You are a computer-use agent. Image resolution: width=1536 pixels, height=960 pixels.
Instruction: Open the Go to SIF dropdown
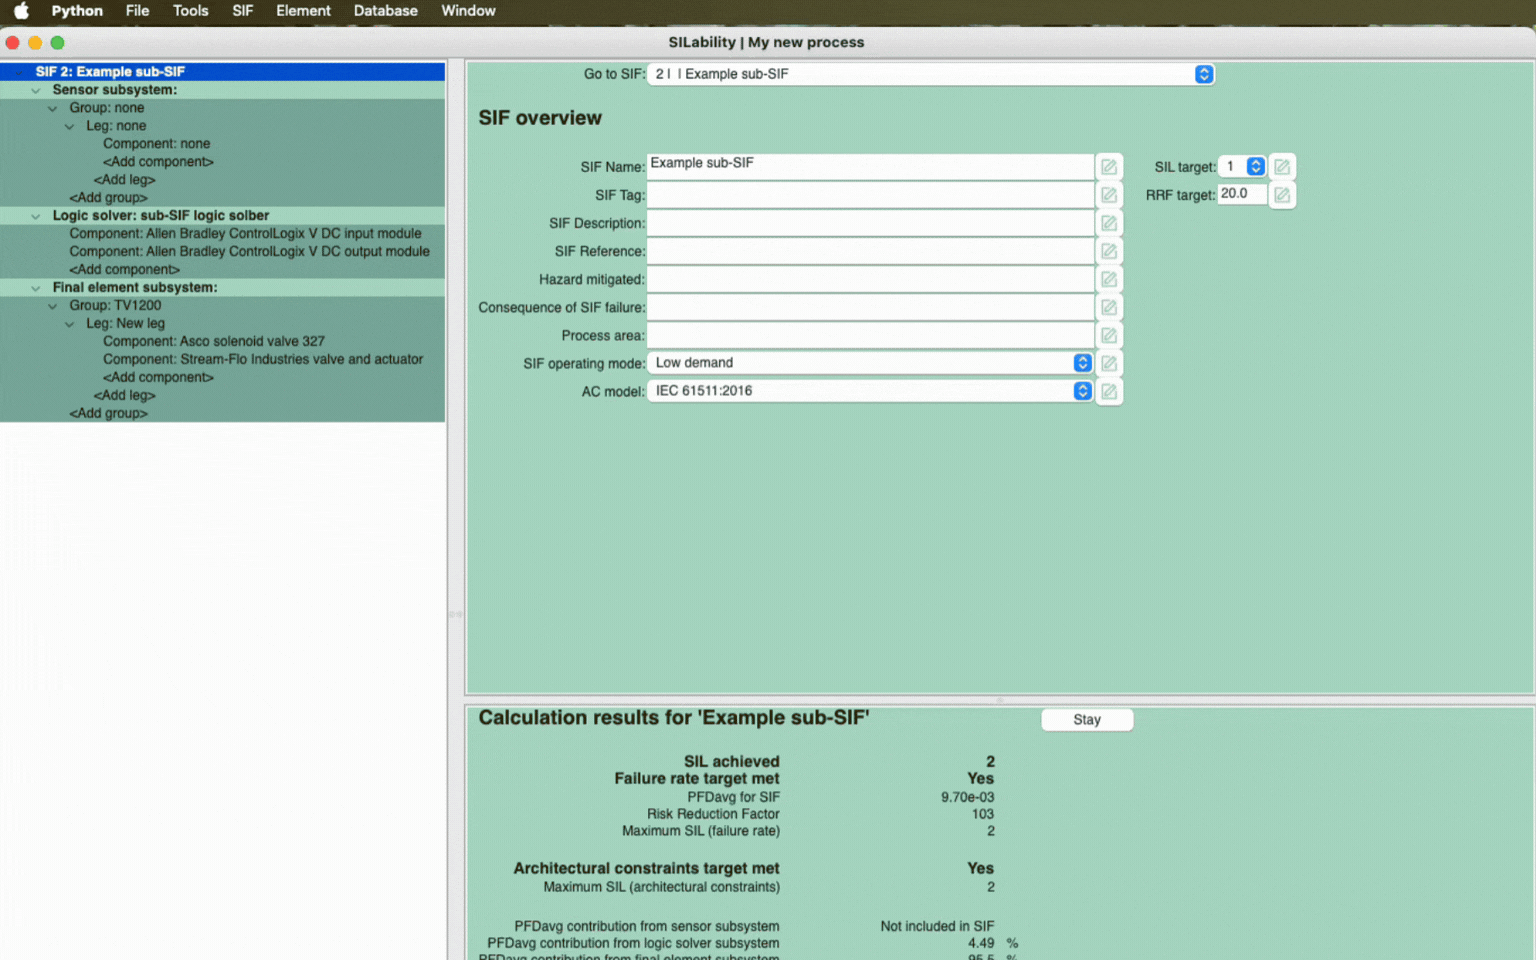pyautogui.click(x=1203, y=74)
